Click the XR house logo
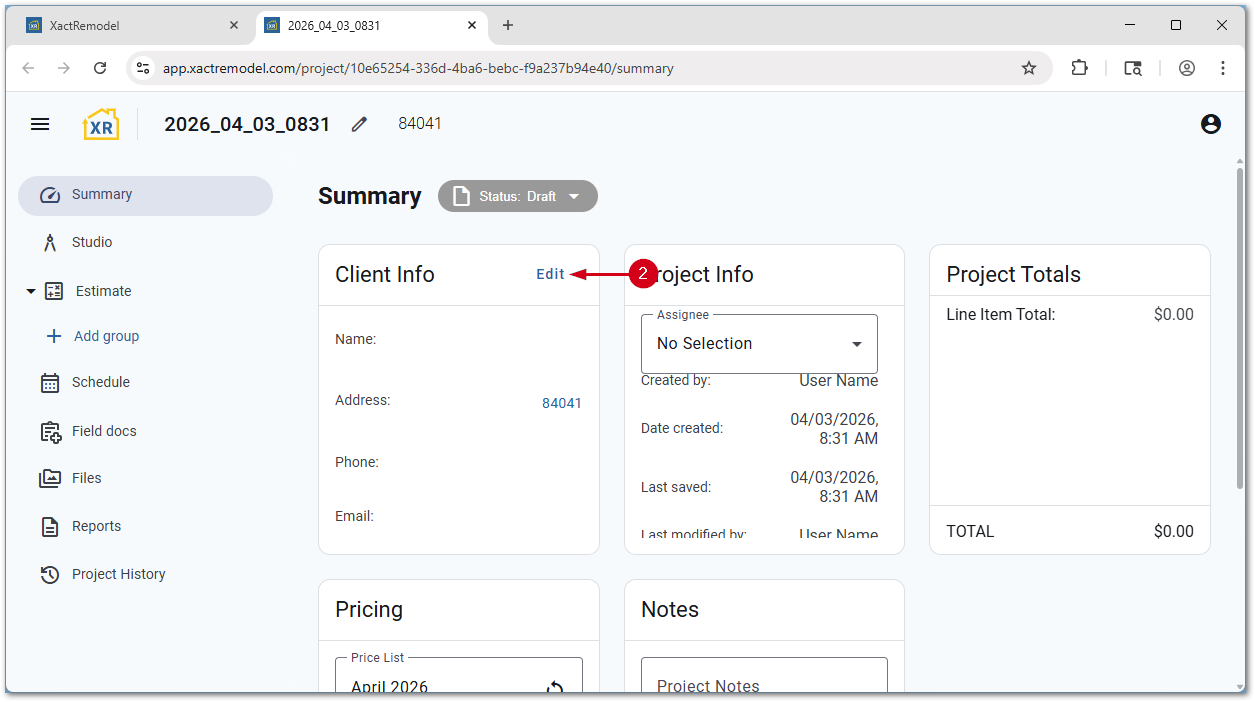 click(100, 124)
